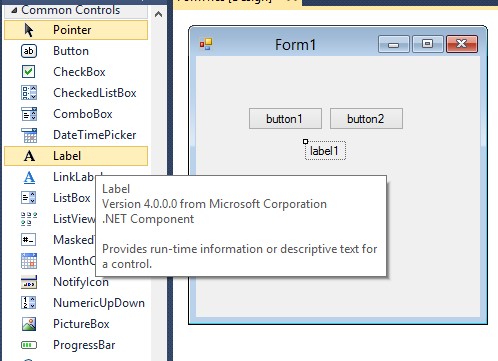Click the label1 control on Form1

[325, 151]
